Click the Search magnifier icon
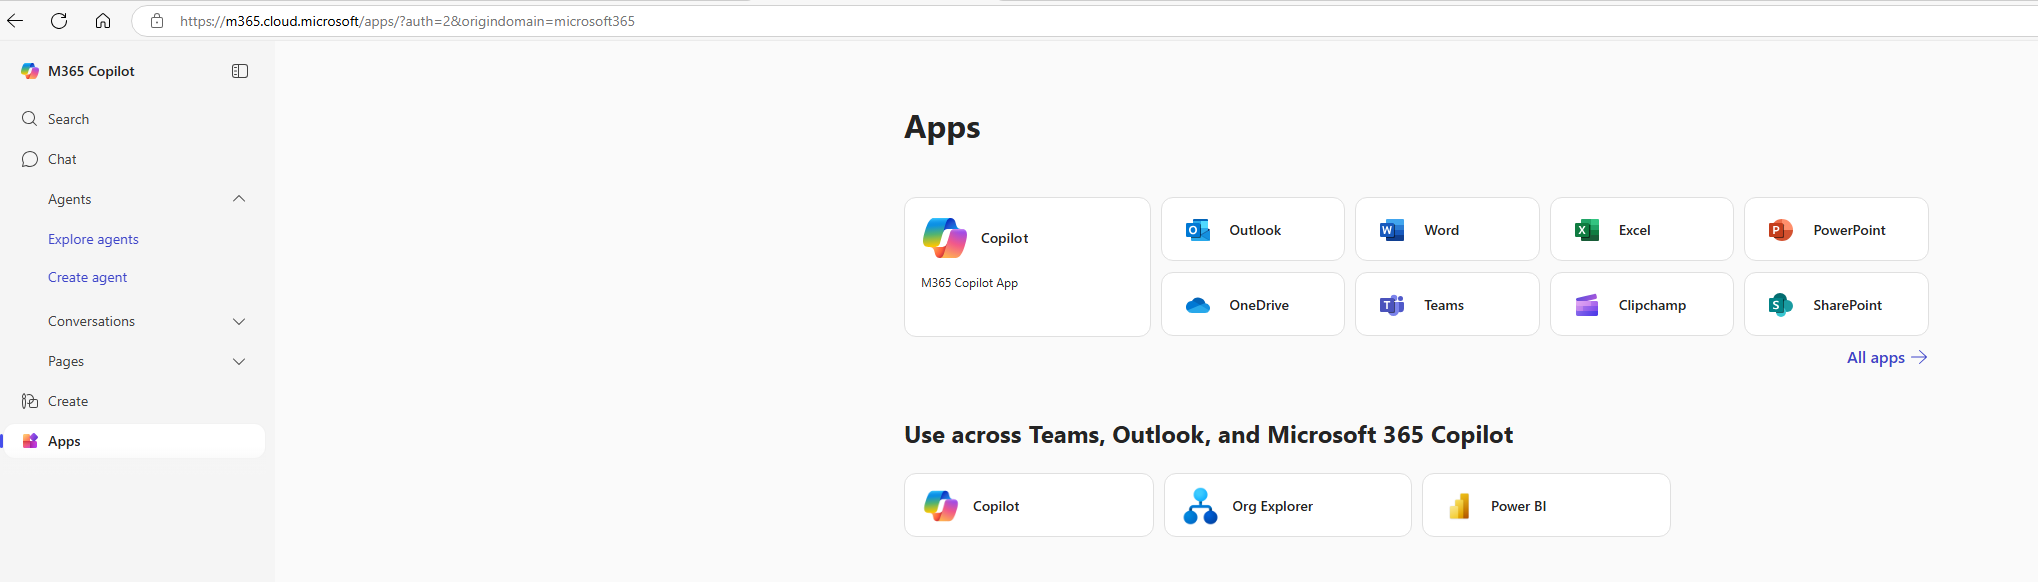Image resolution: width=2038 pixels, height=582 pixels. point(29,119)
